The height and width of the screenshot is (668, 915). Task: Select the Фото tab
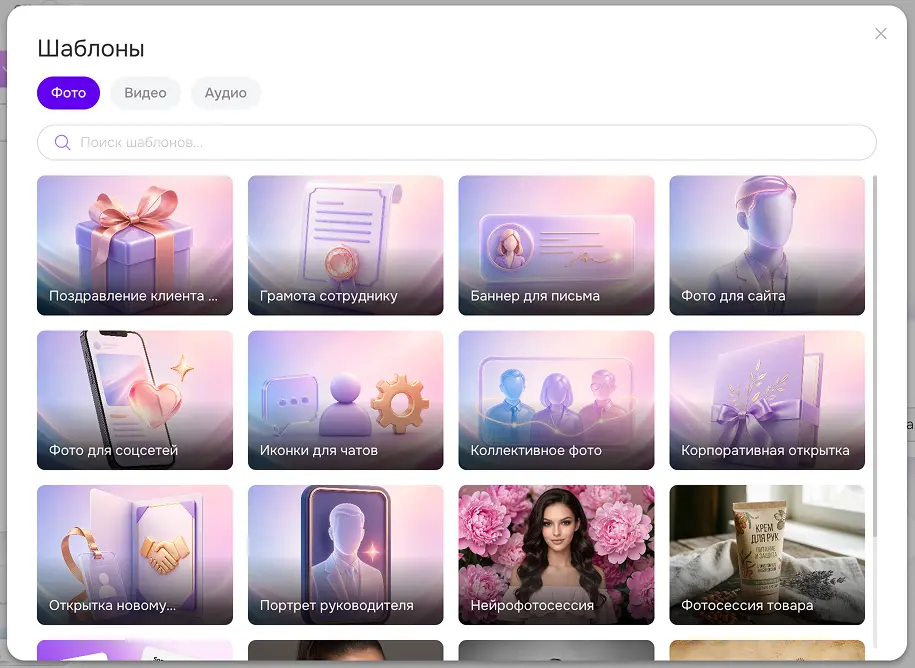(x=68, y=93)
